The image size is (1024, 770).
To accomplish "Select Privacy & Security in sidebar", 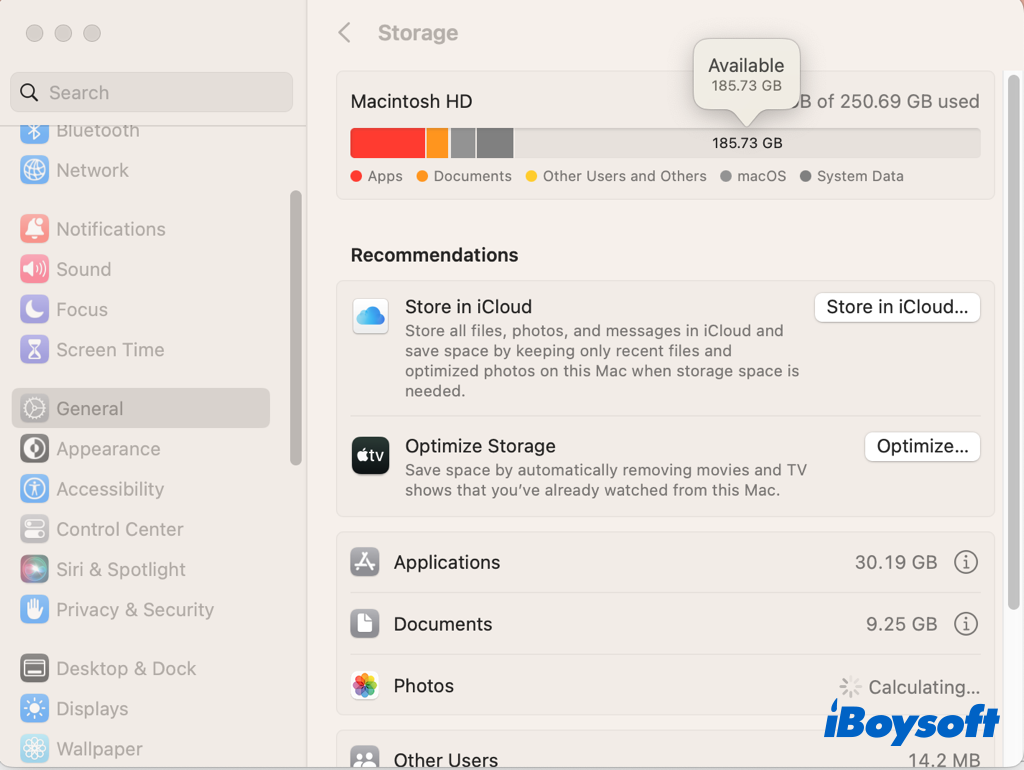I will [x=134, y=609].
